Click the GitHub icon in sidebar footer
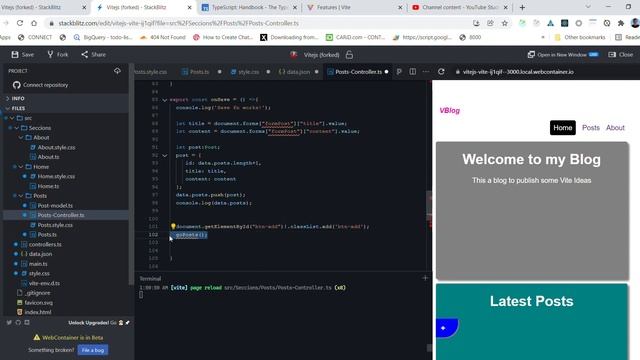640x360 pixels. (18, 322)
